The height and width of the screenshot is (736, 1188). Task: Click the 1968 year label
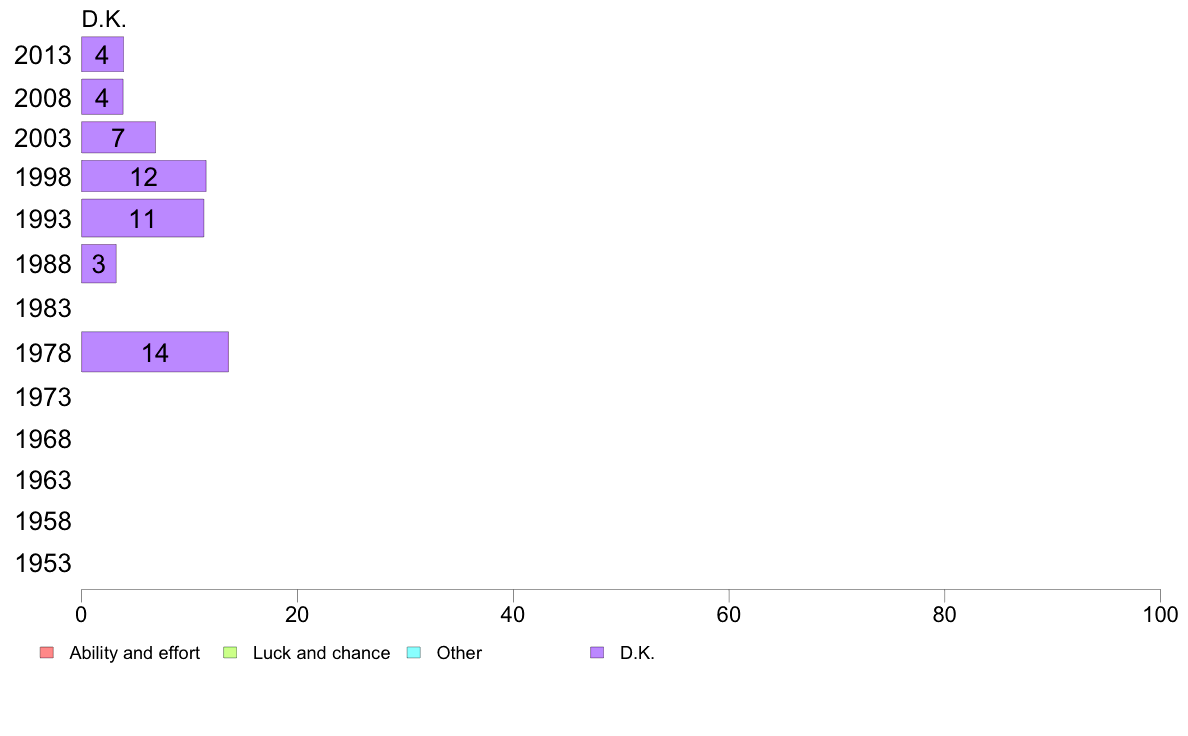click(43, 439)
